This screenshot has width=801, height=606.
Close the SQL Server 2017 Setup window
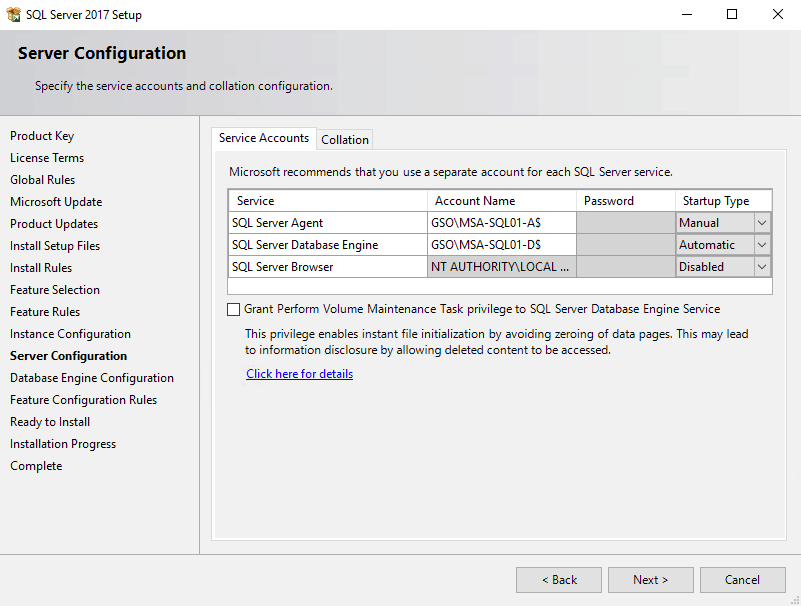click(778, 14)
